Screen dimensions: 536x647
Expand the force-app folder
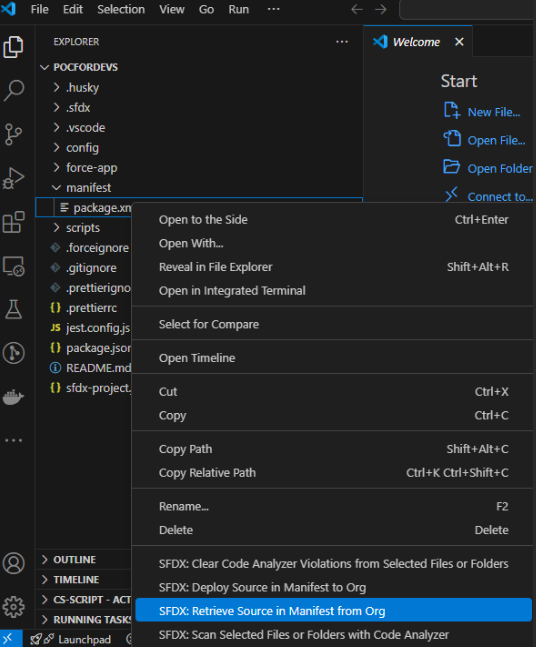pos(57,168)
